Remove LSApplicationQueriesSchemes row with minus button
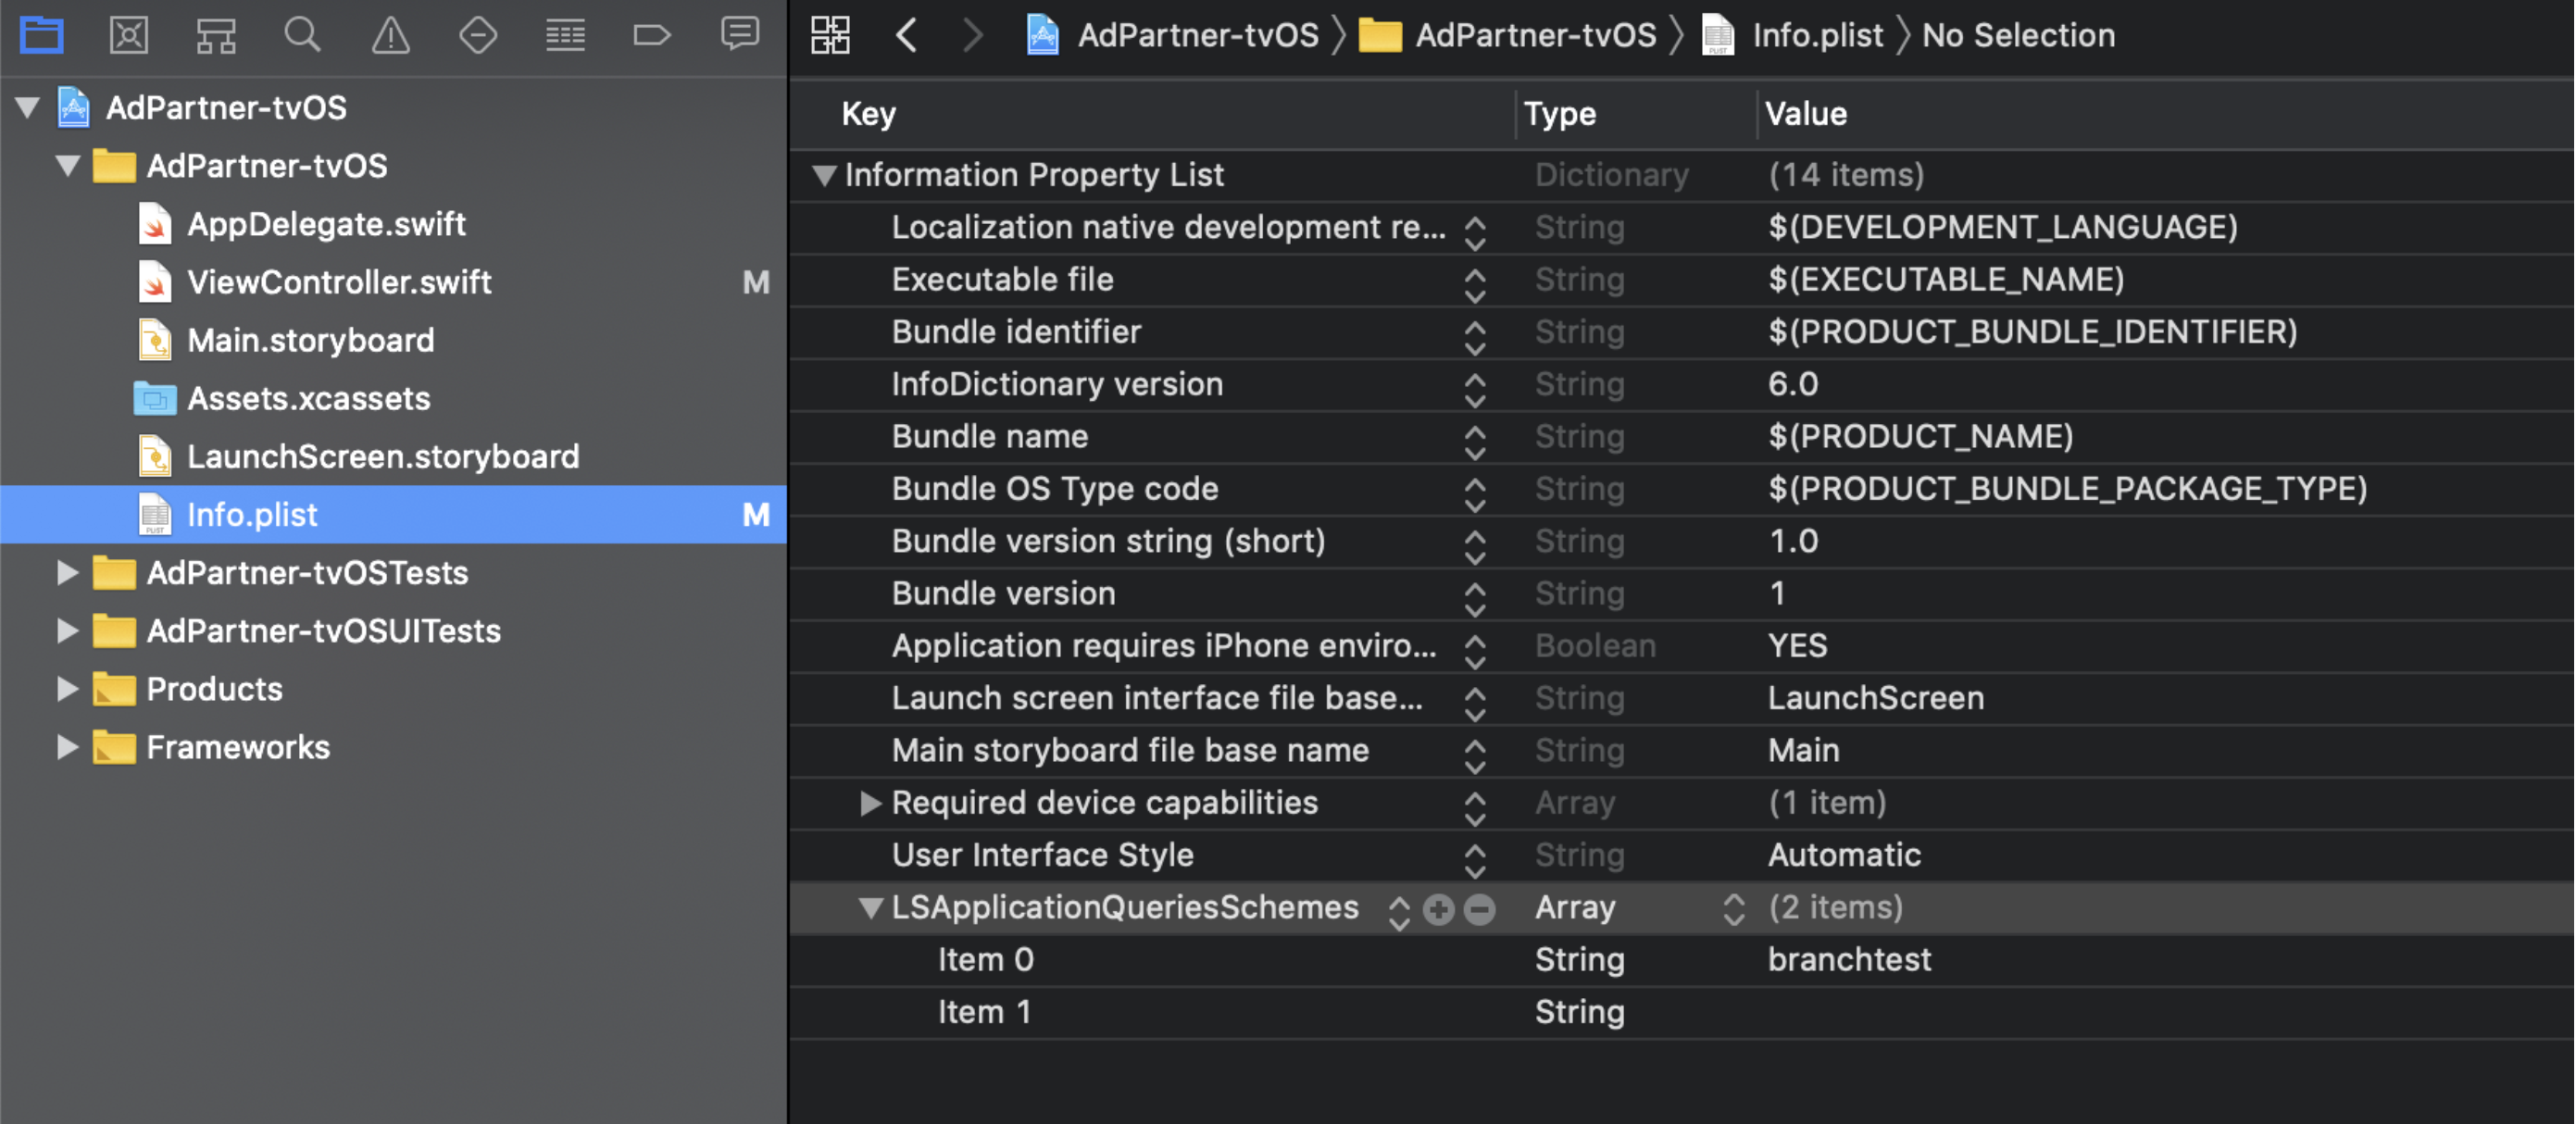2576x1124 pixels. (1480, 909)
